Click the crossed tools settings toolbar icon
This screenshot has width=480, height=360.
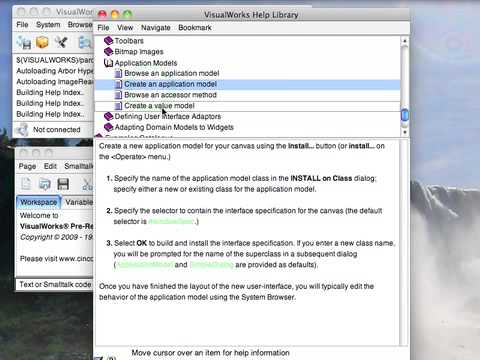point(61,42)
